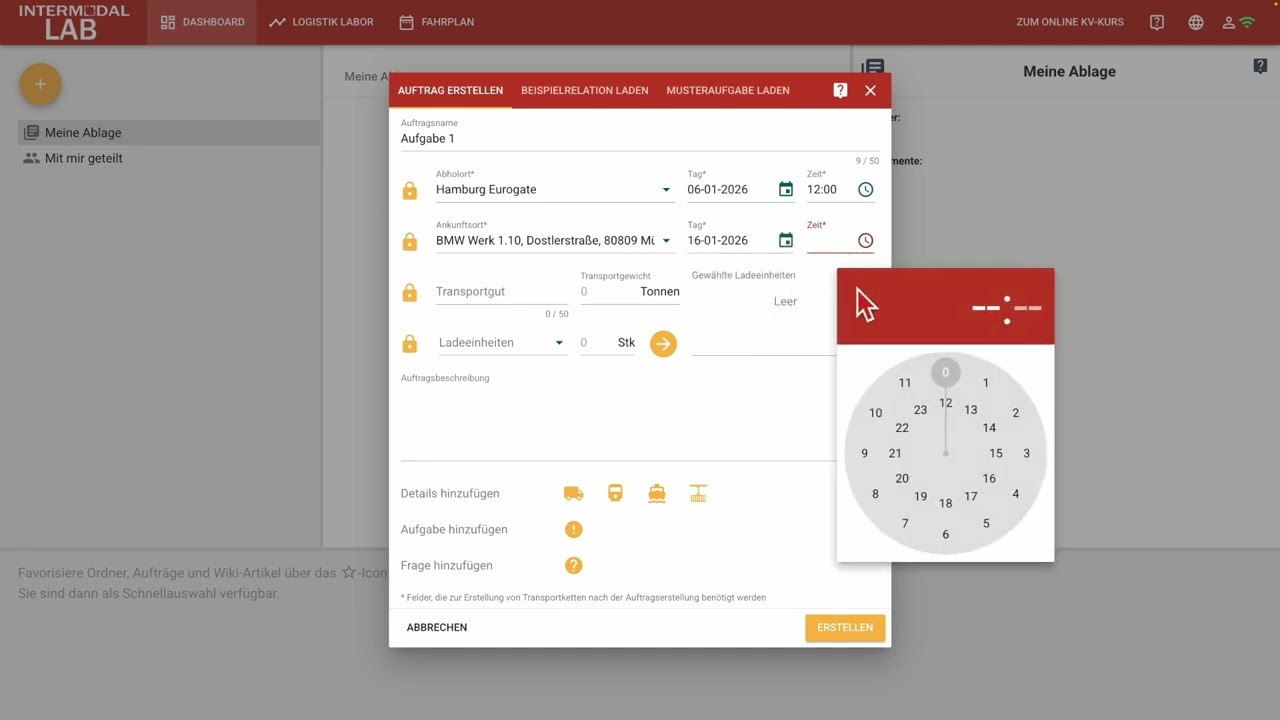This screenshot has width=1280, height=720.
Task: Select hour 10 on clock face
Action: [x=875, y=413]
